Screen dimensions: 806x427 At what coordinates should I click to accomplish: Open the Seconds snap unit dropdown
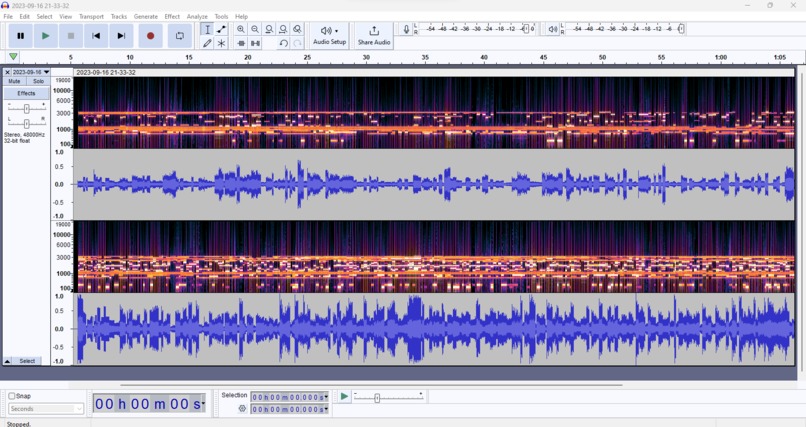(46, 409)
